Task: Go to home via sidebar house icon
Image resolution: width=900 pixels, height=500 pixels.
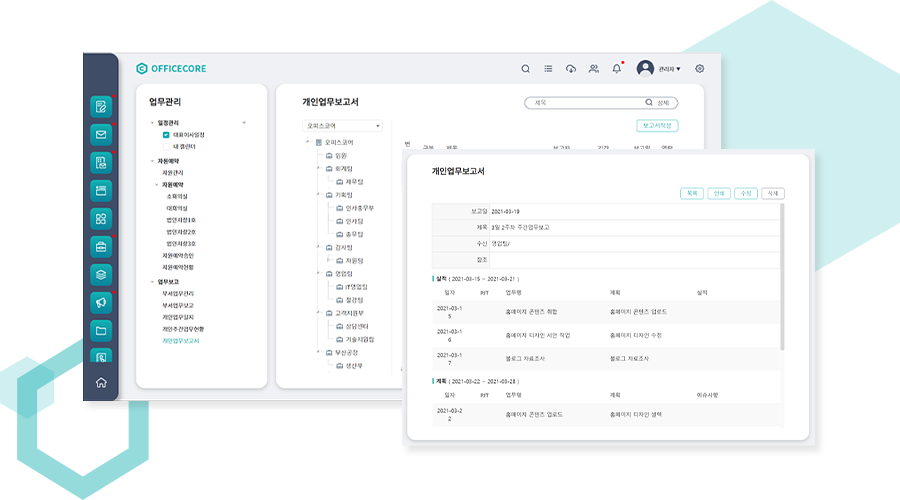Action: click(101, 383)
